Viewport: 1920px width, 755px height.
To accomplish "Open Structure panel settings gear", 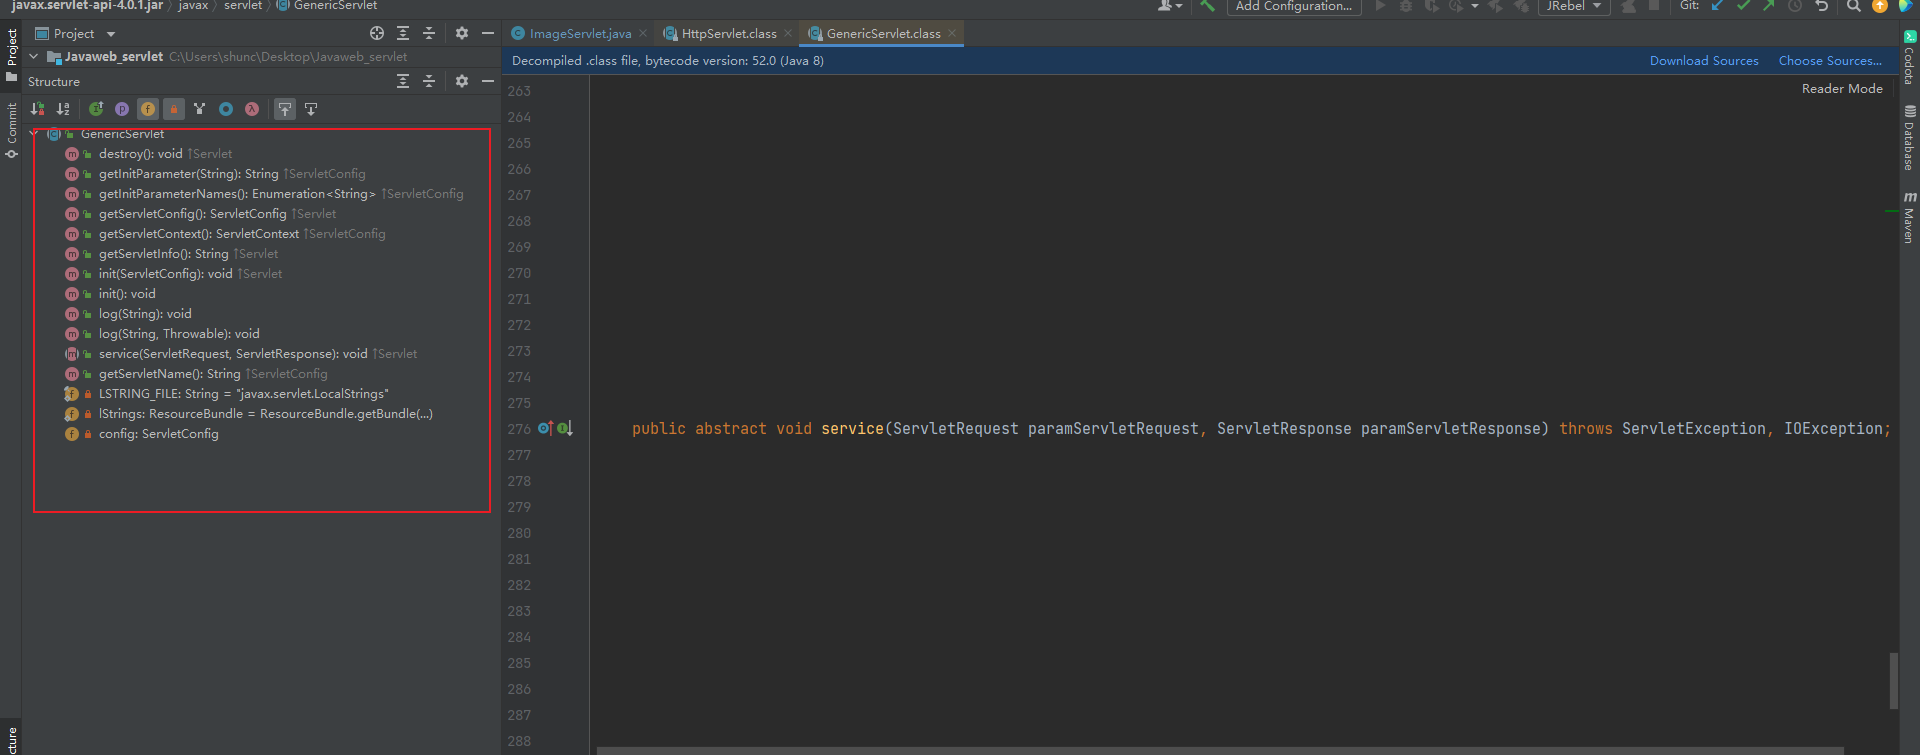I will tap(462, 81).
